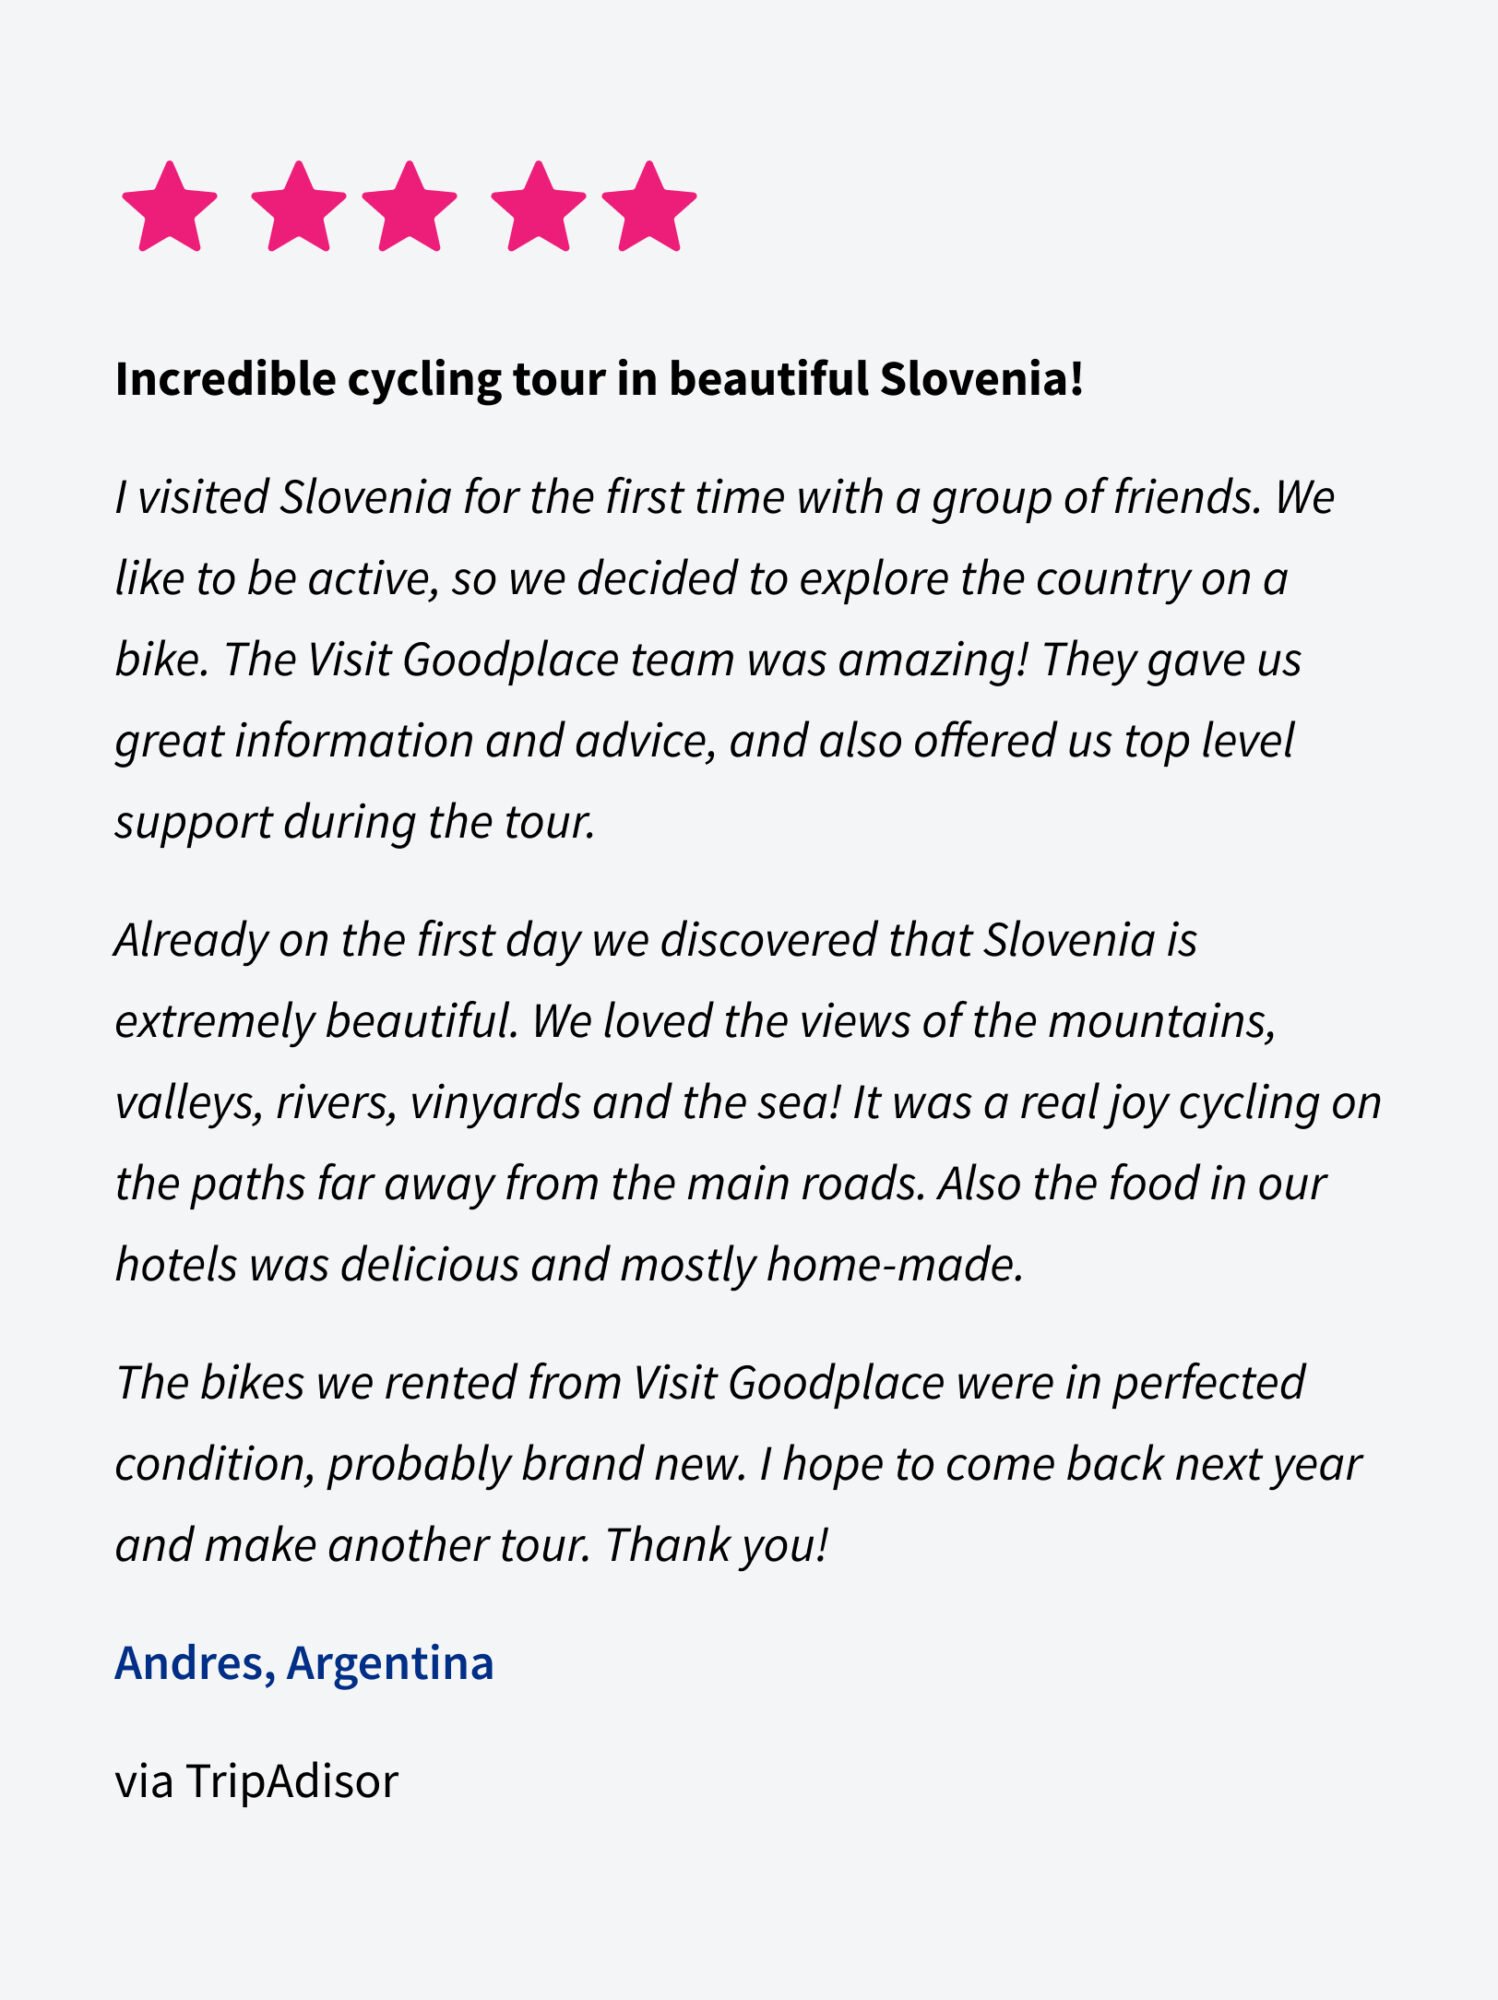Click the sentence 'The Visit Goodplace team was amazing!'
Viewport: 1498px width, 2000px height.
click(625, 660)
